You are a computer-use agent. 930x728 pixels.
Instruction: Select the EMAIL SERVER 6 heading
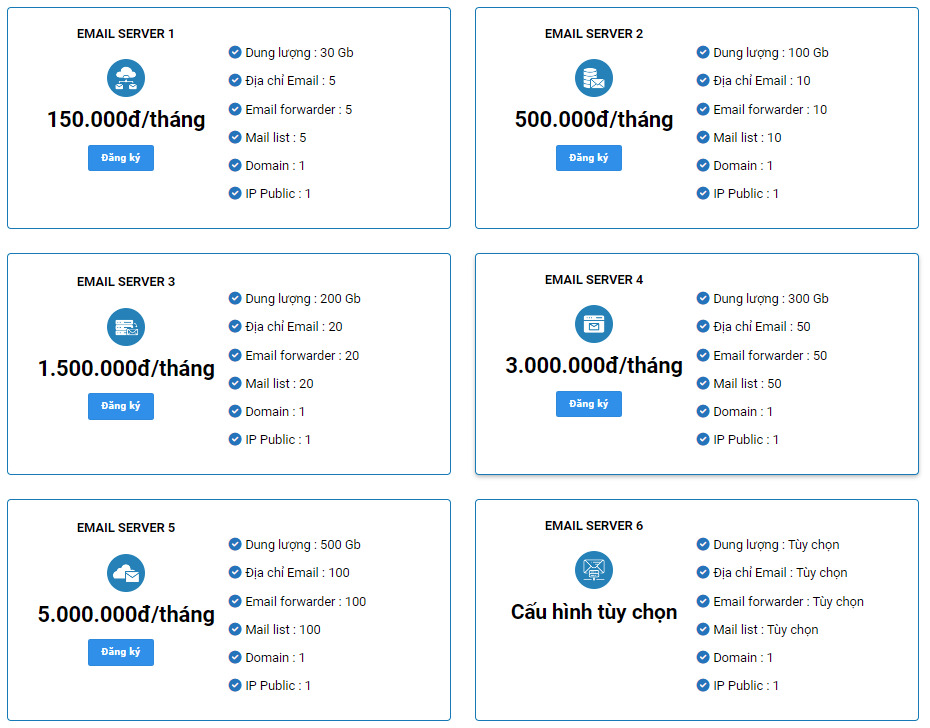pos(594,526)
